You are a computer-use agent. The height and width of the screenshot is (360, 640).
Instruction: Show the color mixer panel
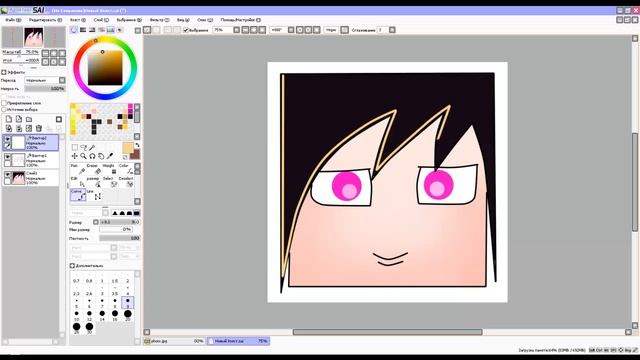click(101, 30)
